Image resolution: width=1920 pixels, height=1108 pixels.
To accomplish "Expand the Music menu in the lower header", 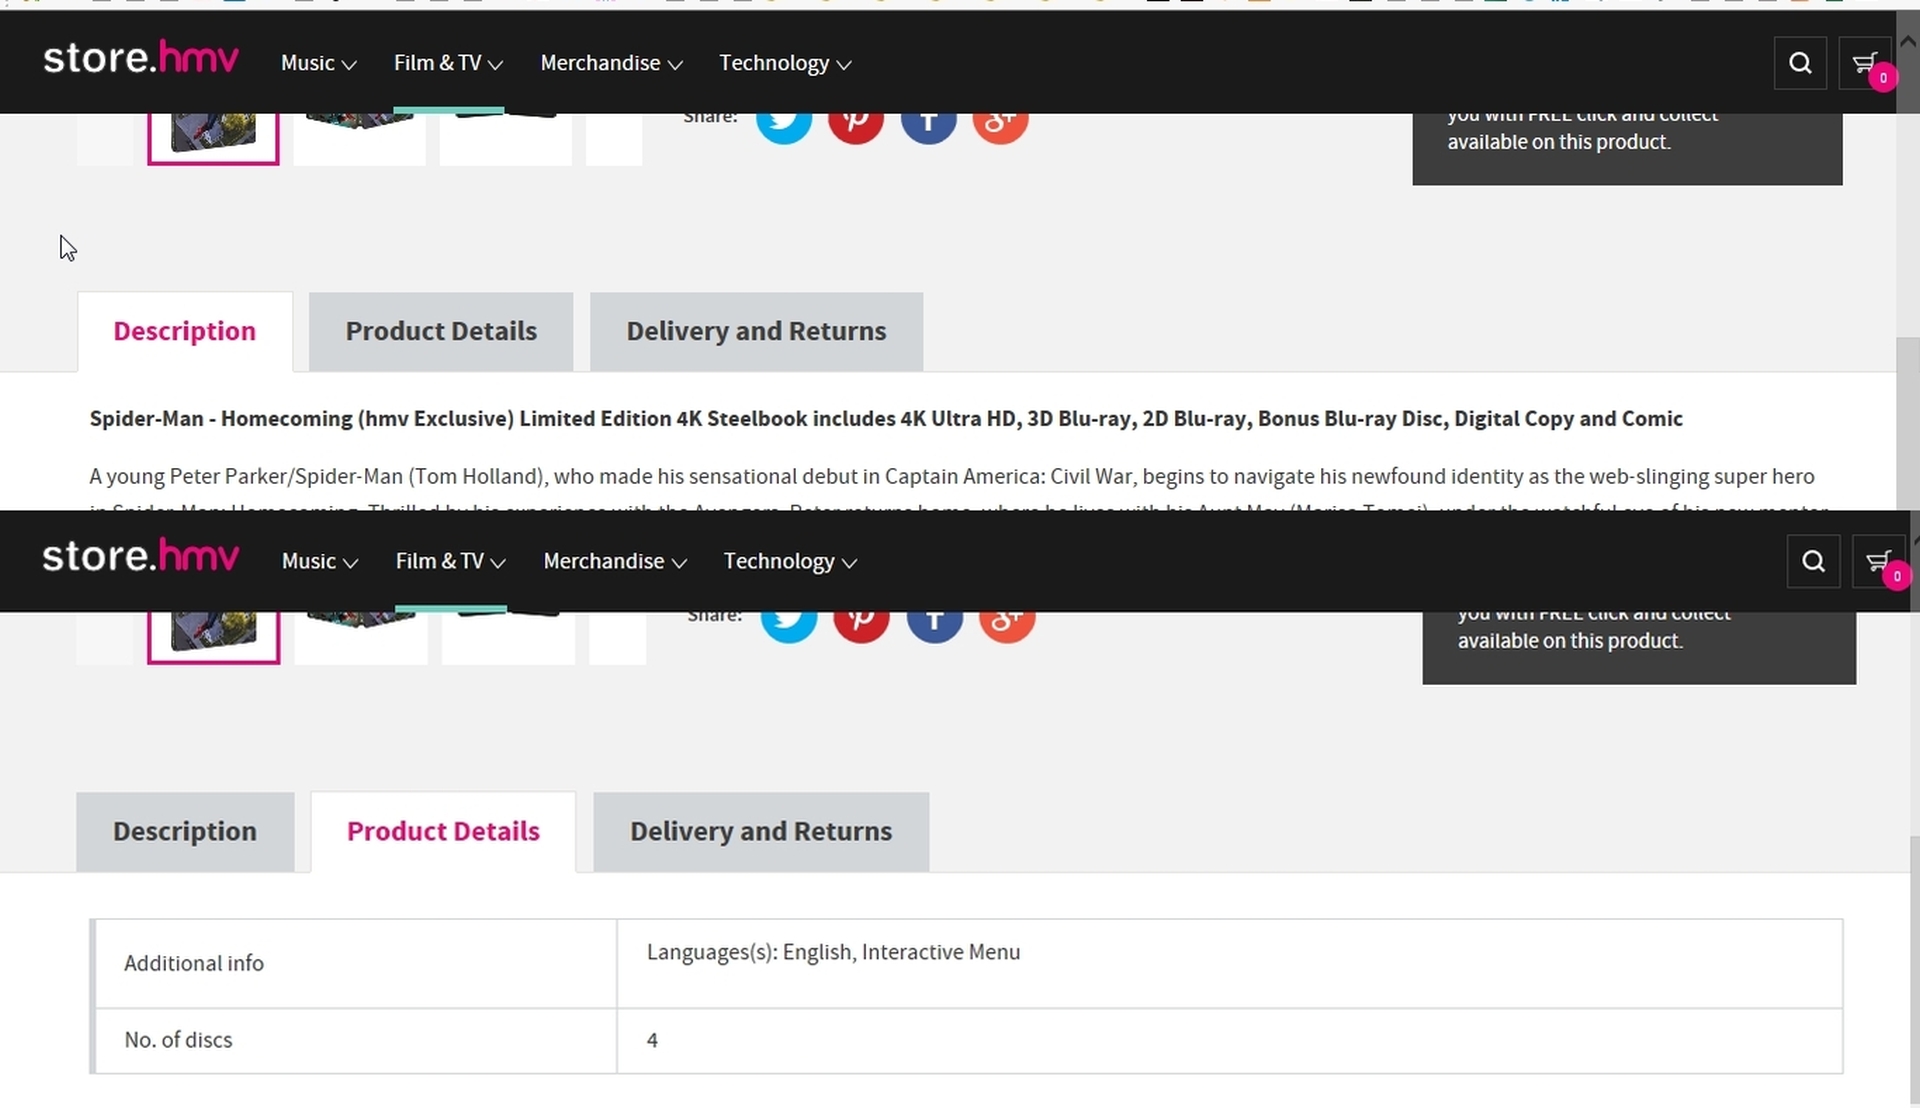I will click(x=320, y=561).
